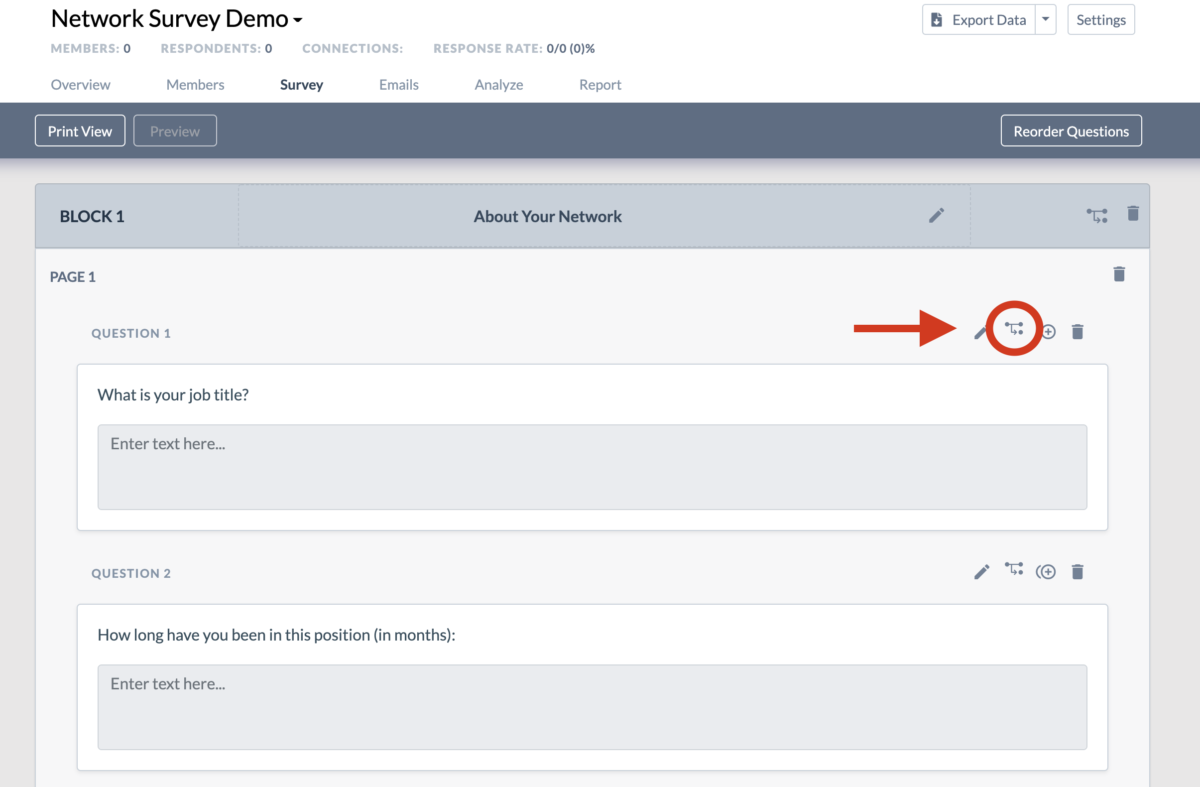Click the document icon on Export Data
1200x787 pixels.
coord(937,19)
